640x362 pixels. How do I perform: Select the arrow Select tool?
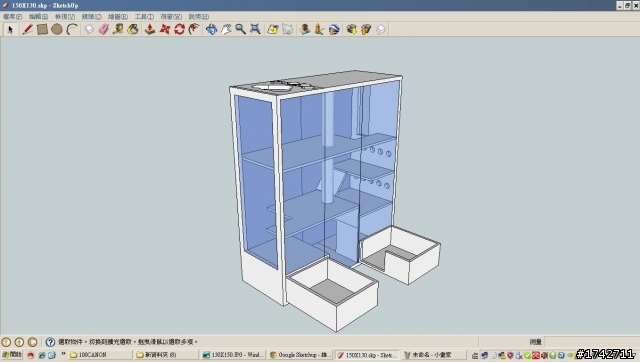pos(10,29)
